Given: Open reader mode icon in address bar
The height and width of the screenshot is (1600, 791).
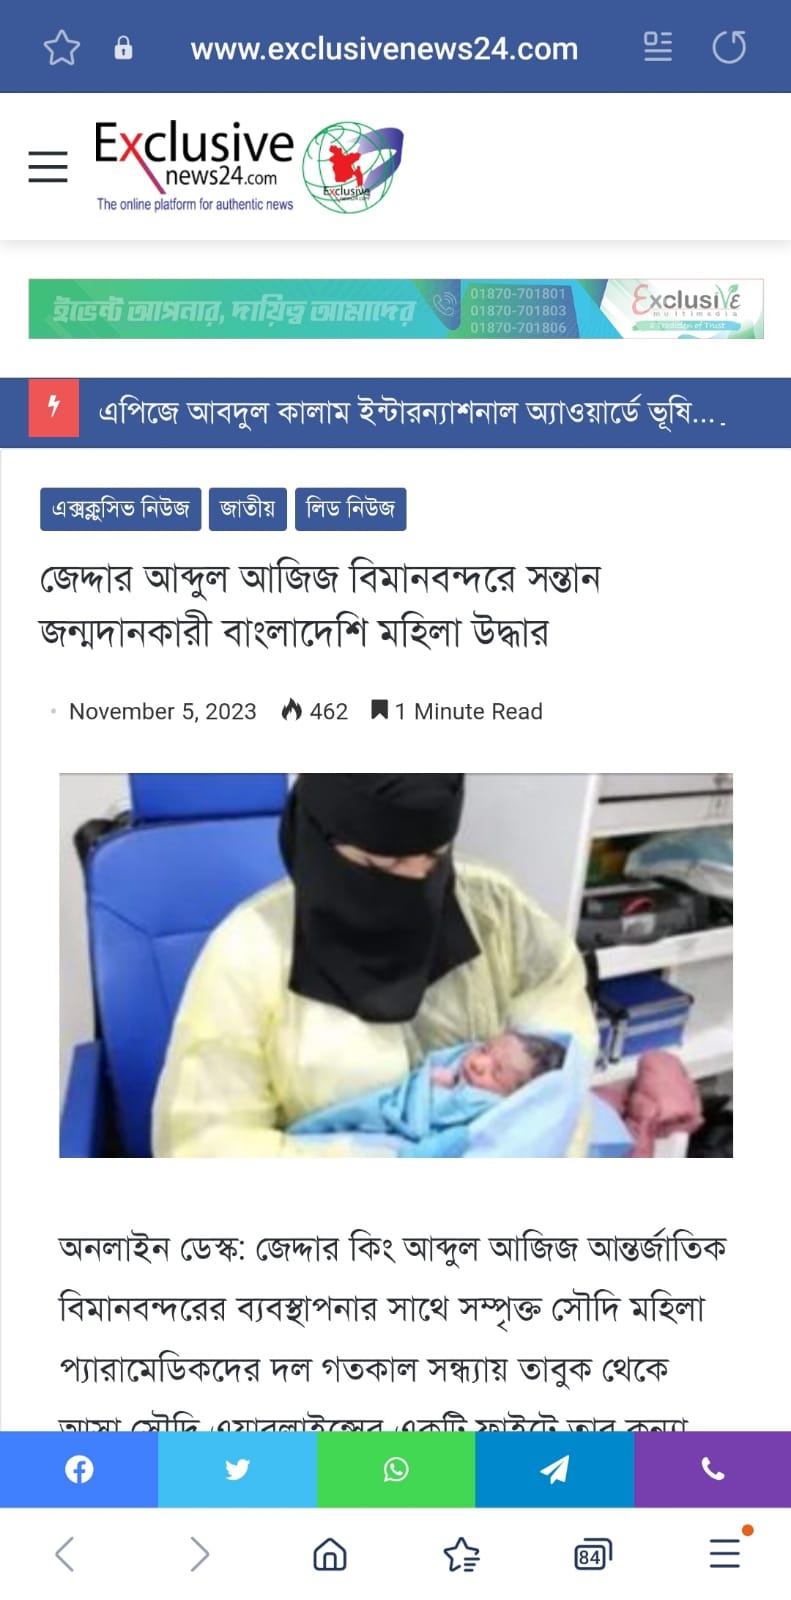Looking at the screenshot, I should tap(658, 47).
